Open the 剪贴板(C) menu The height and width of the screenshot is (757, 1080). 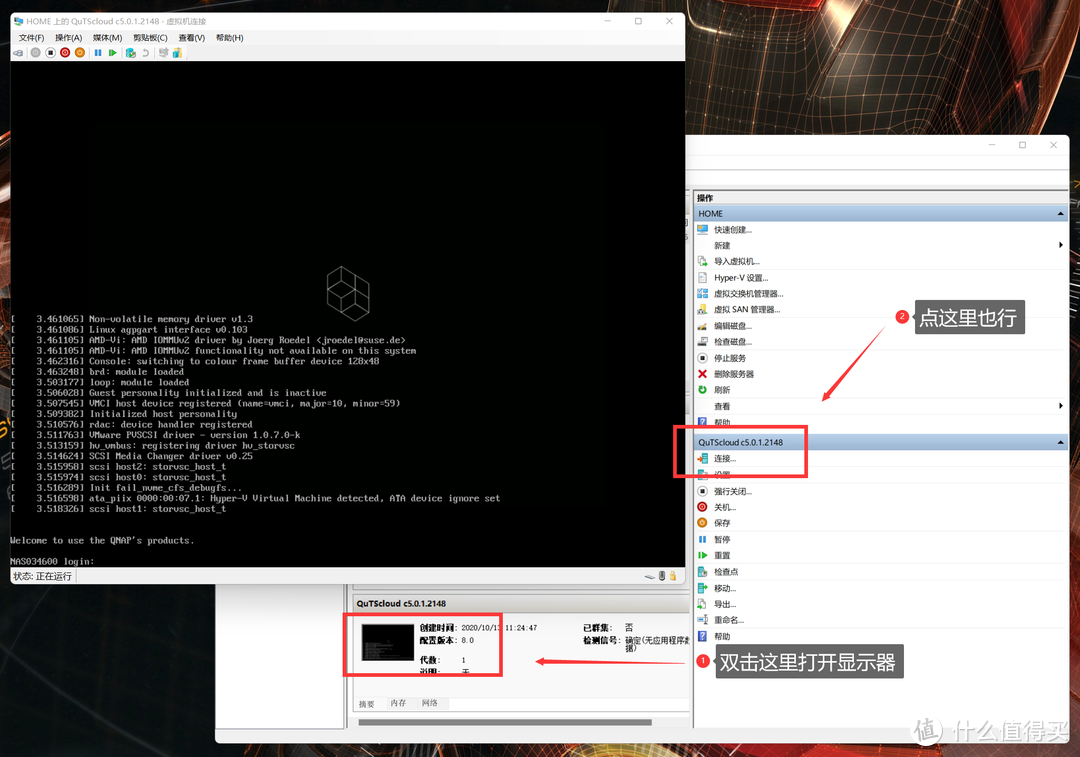tap(150, 38)
